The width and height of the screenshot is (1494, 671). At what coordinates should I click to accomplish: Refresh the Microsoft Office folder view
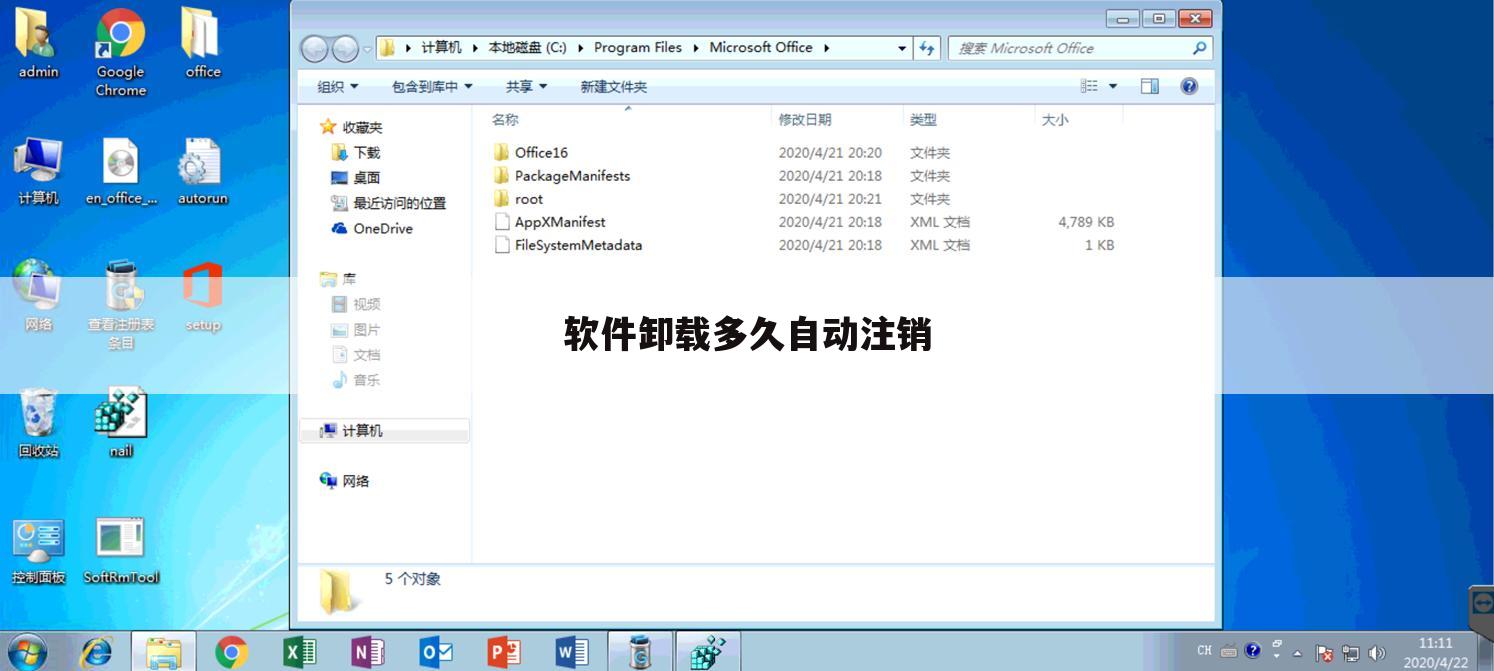pos(927,48)
